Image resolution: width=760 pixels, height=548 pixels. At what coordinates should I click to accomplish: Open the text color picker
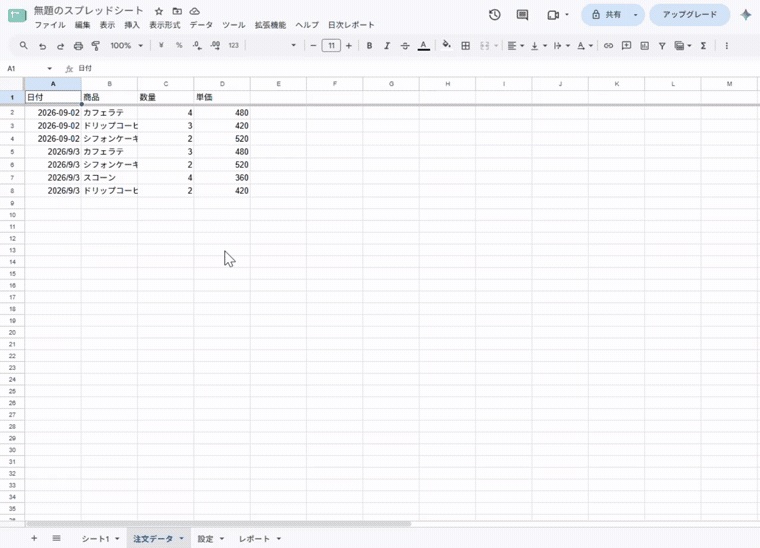pyautogui.click(x=424, y=46)
